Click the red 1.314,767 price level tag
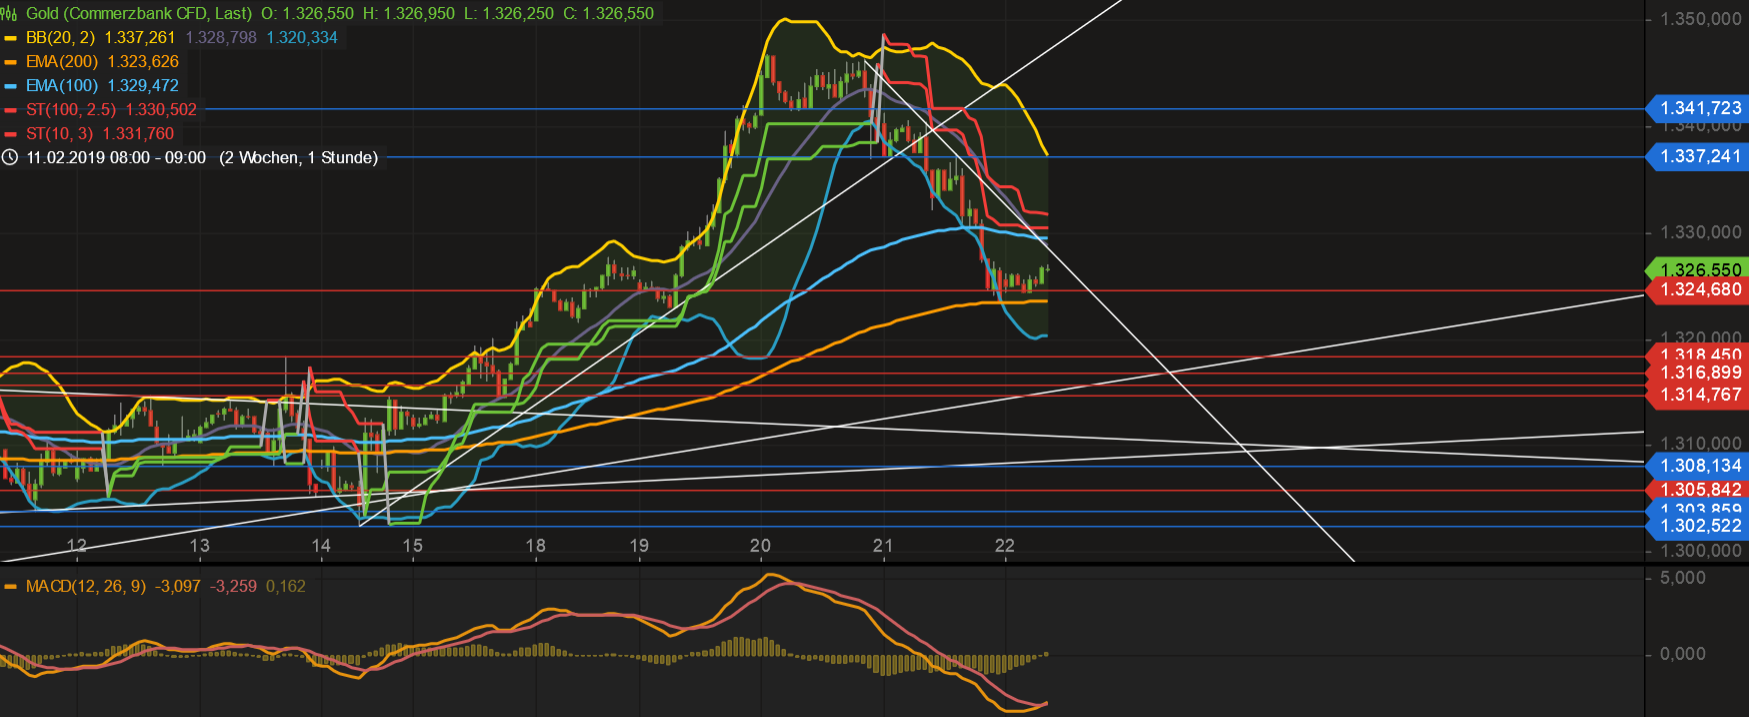 coord(1699,395)
